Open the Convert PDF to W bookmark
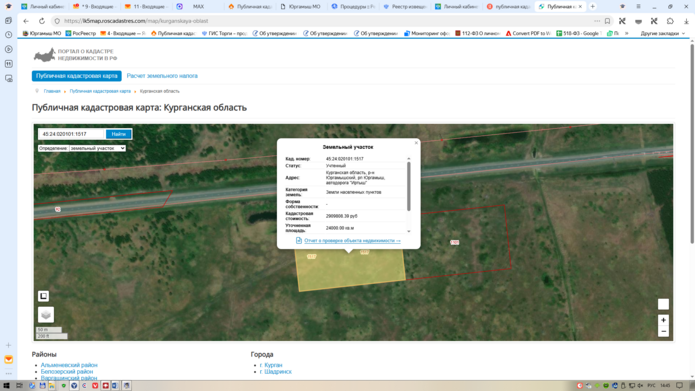Image resolution: width=695 pixels, height=391 pixels. [528, 33]
